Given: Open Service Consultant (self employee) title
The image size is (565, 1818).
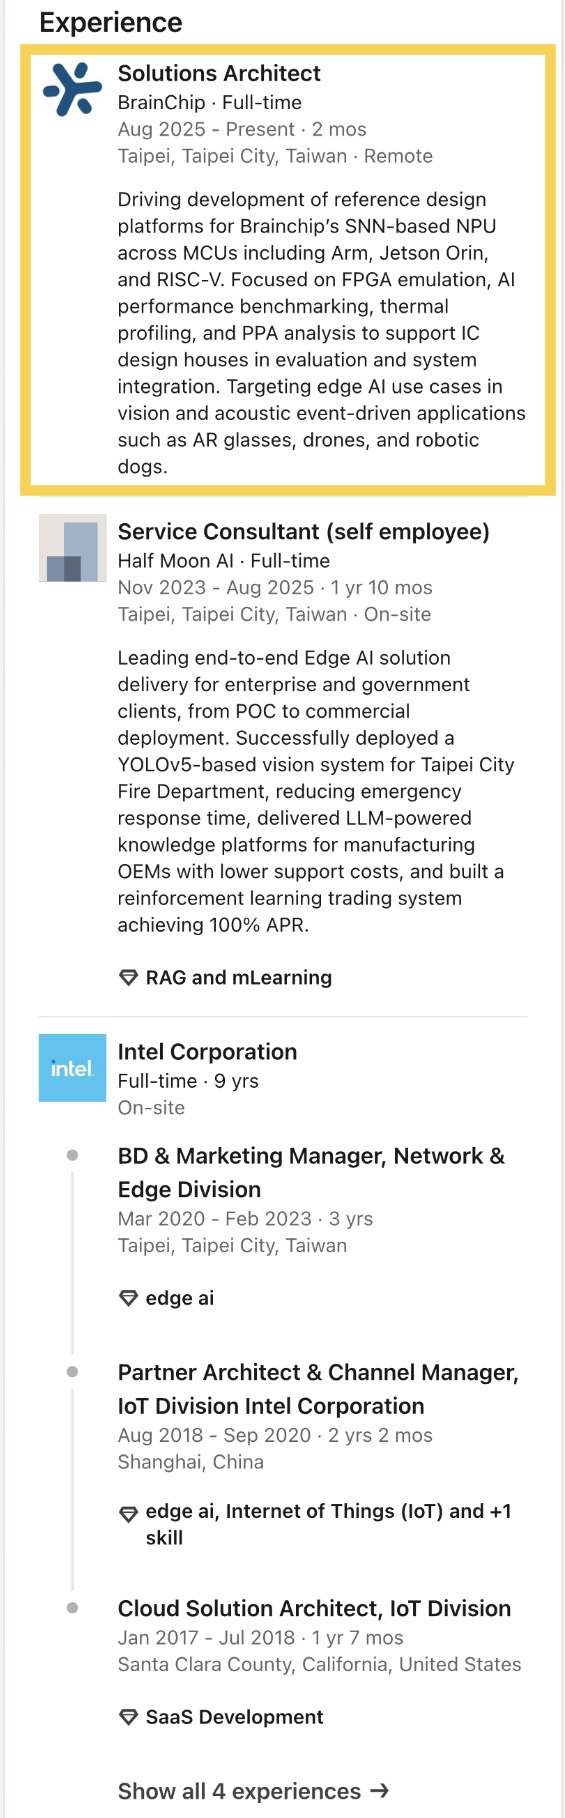Looking at the screenshot, I should point(304,531).
